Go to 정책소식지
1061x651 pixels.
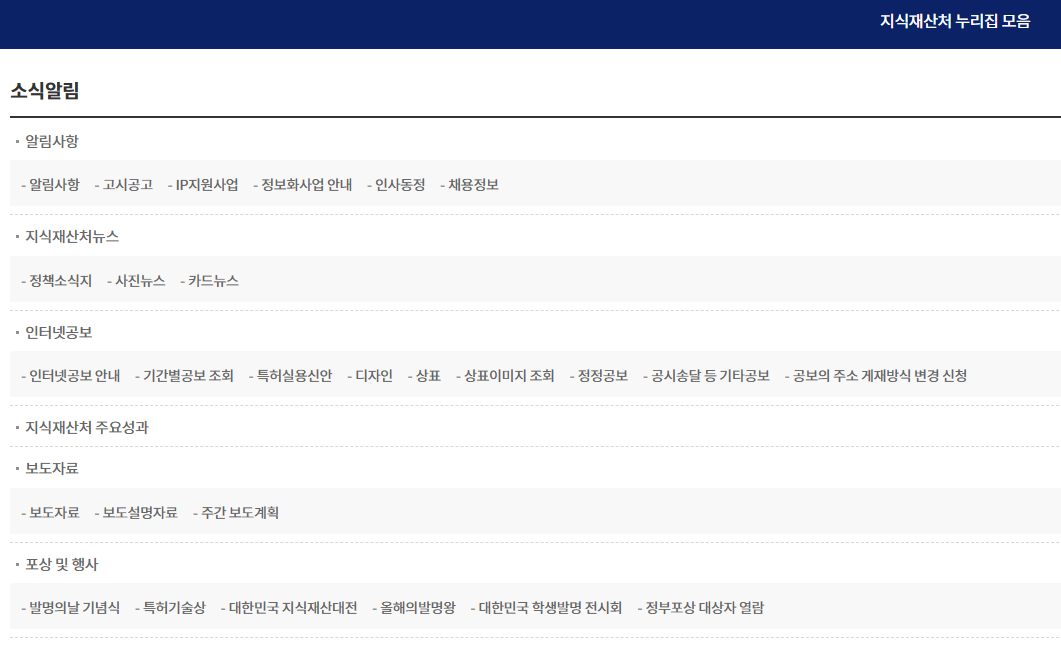coord(60,281)
